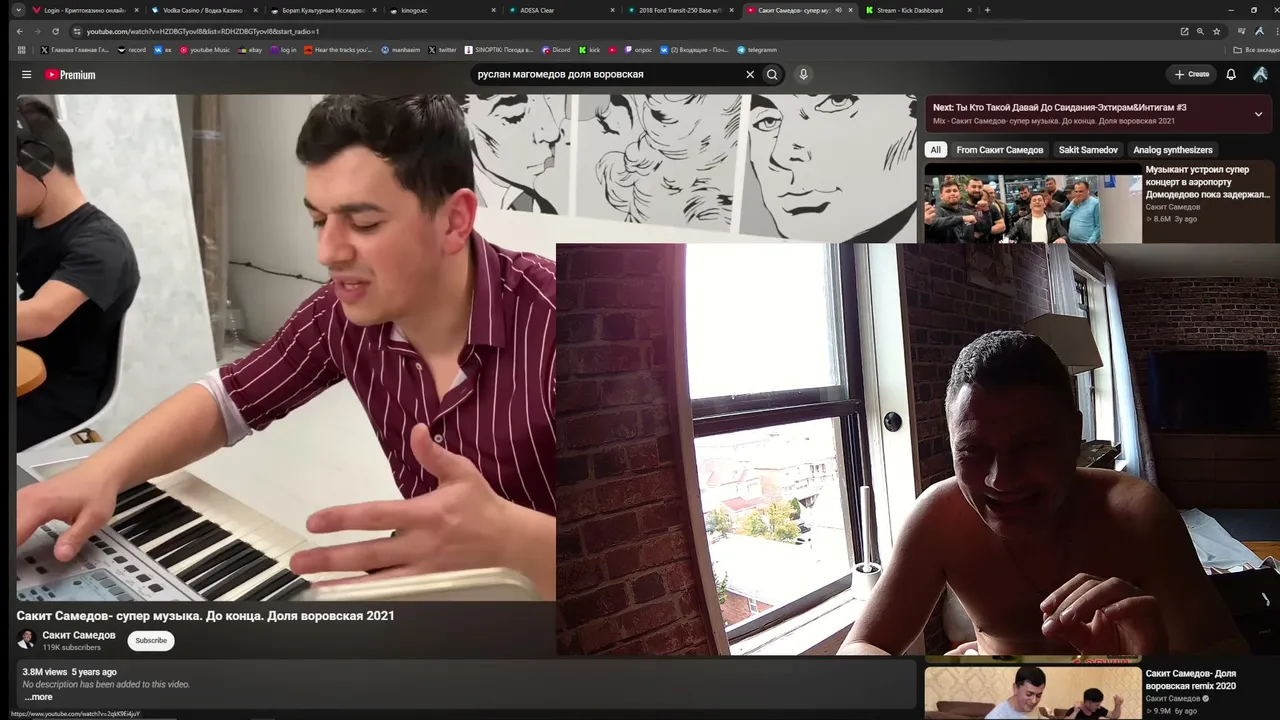
Task: Open a new browser tab
Action: [x=987, y=10]
